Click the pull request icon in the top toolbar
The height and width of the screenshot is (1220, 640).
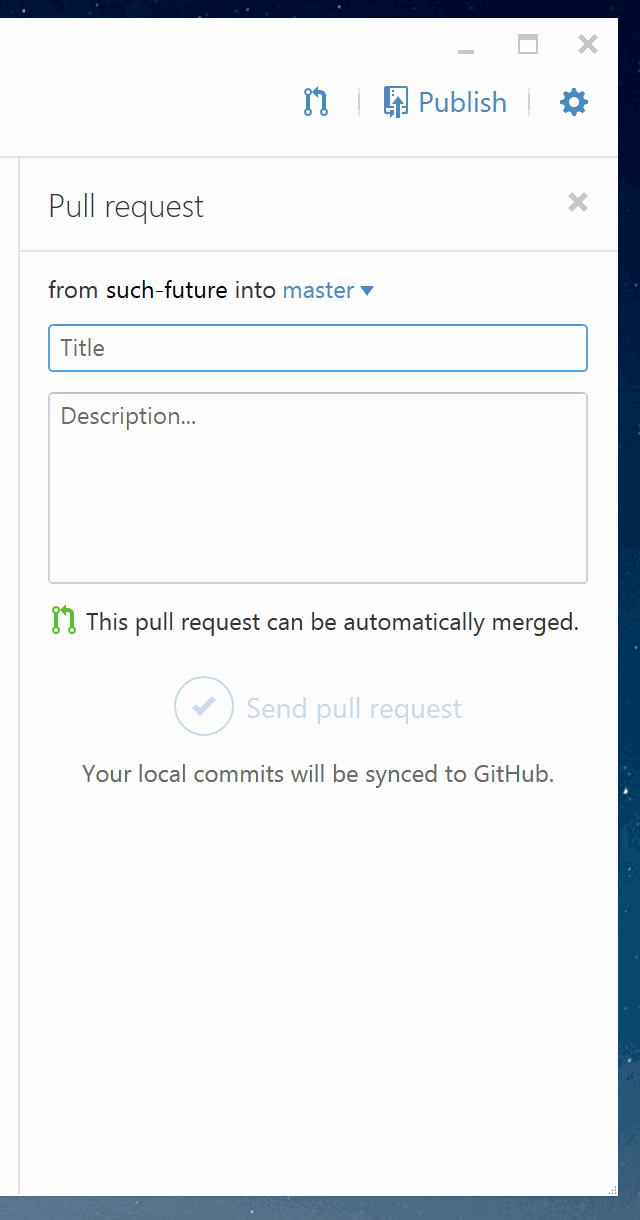point(316,102)
